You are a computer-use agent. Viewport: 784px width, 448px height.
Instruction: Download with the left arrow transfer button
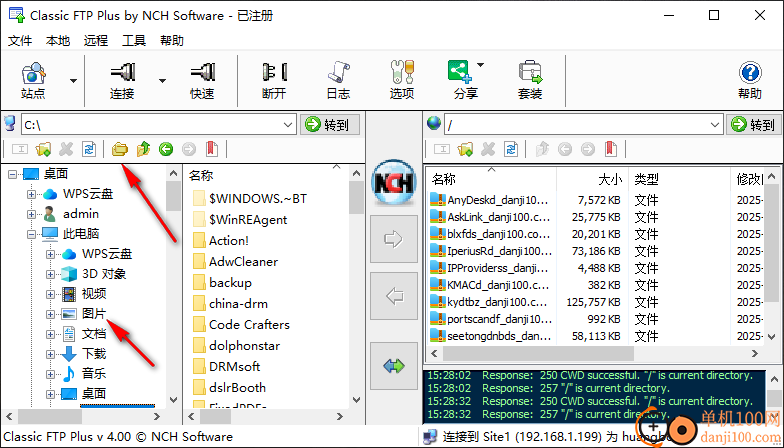coord(394,296)
